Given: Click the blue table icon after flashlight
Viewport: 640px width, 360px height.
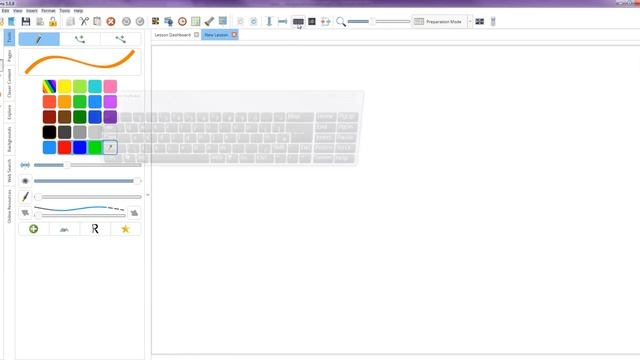Looking at the screenshot, I should [223, 21].
